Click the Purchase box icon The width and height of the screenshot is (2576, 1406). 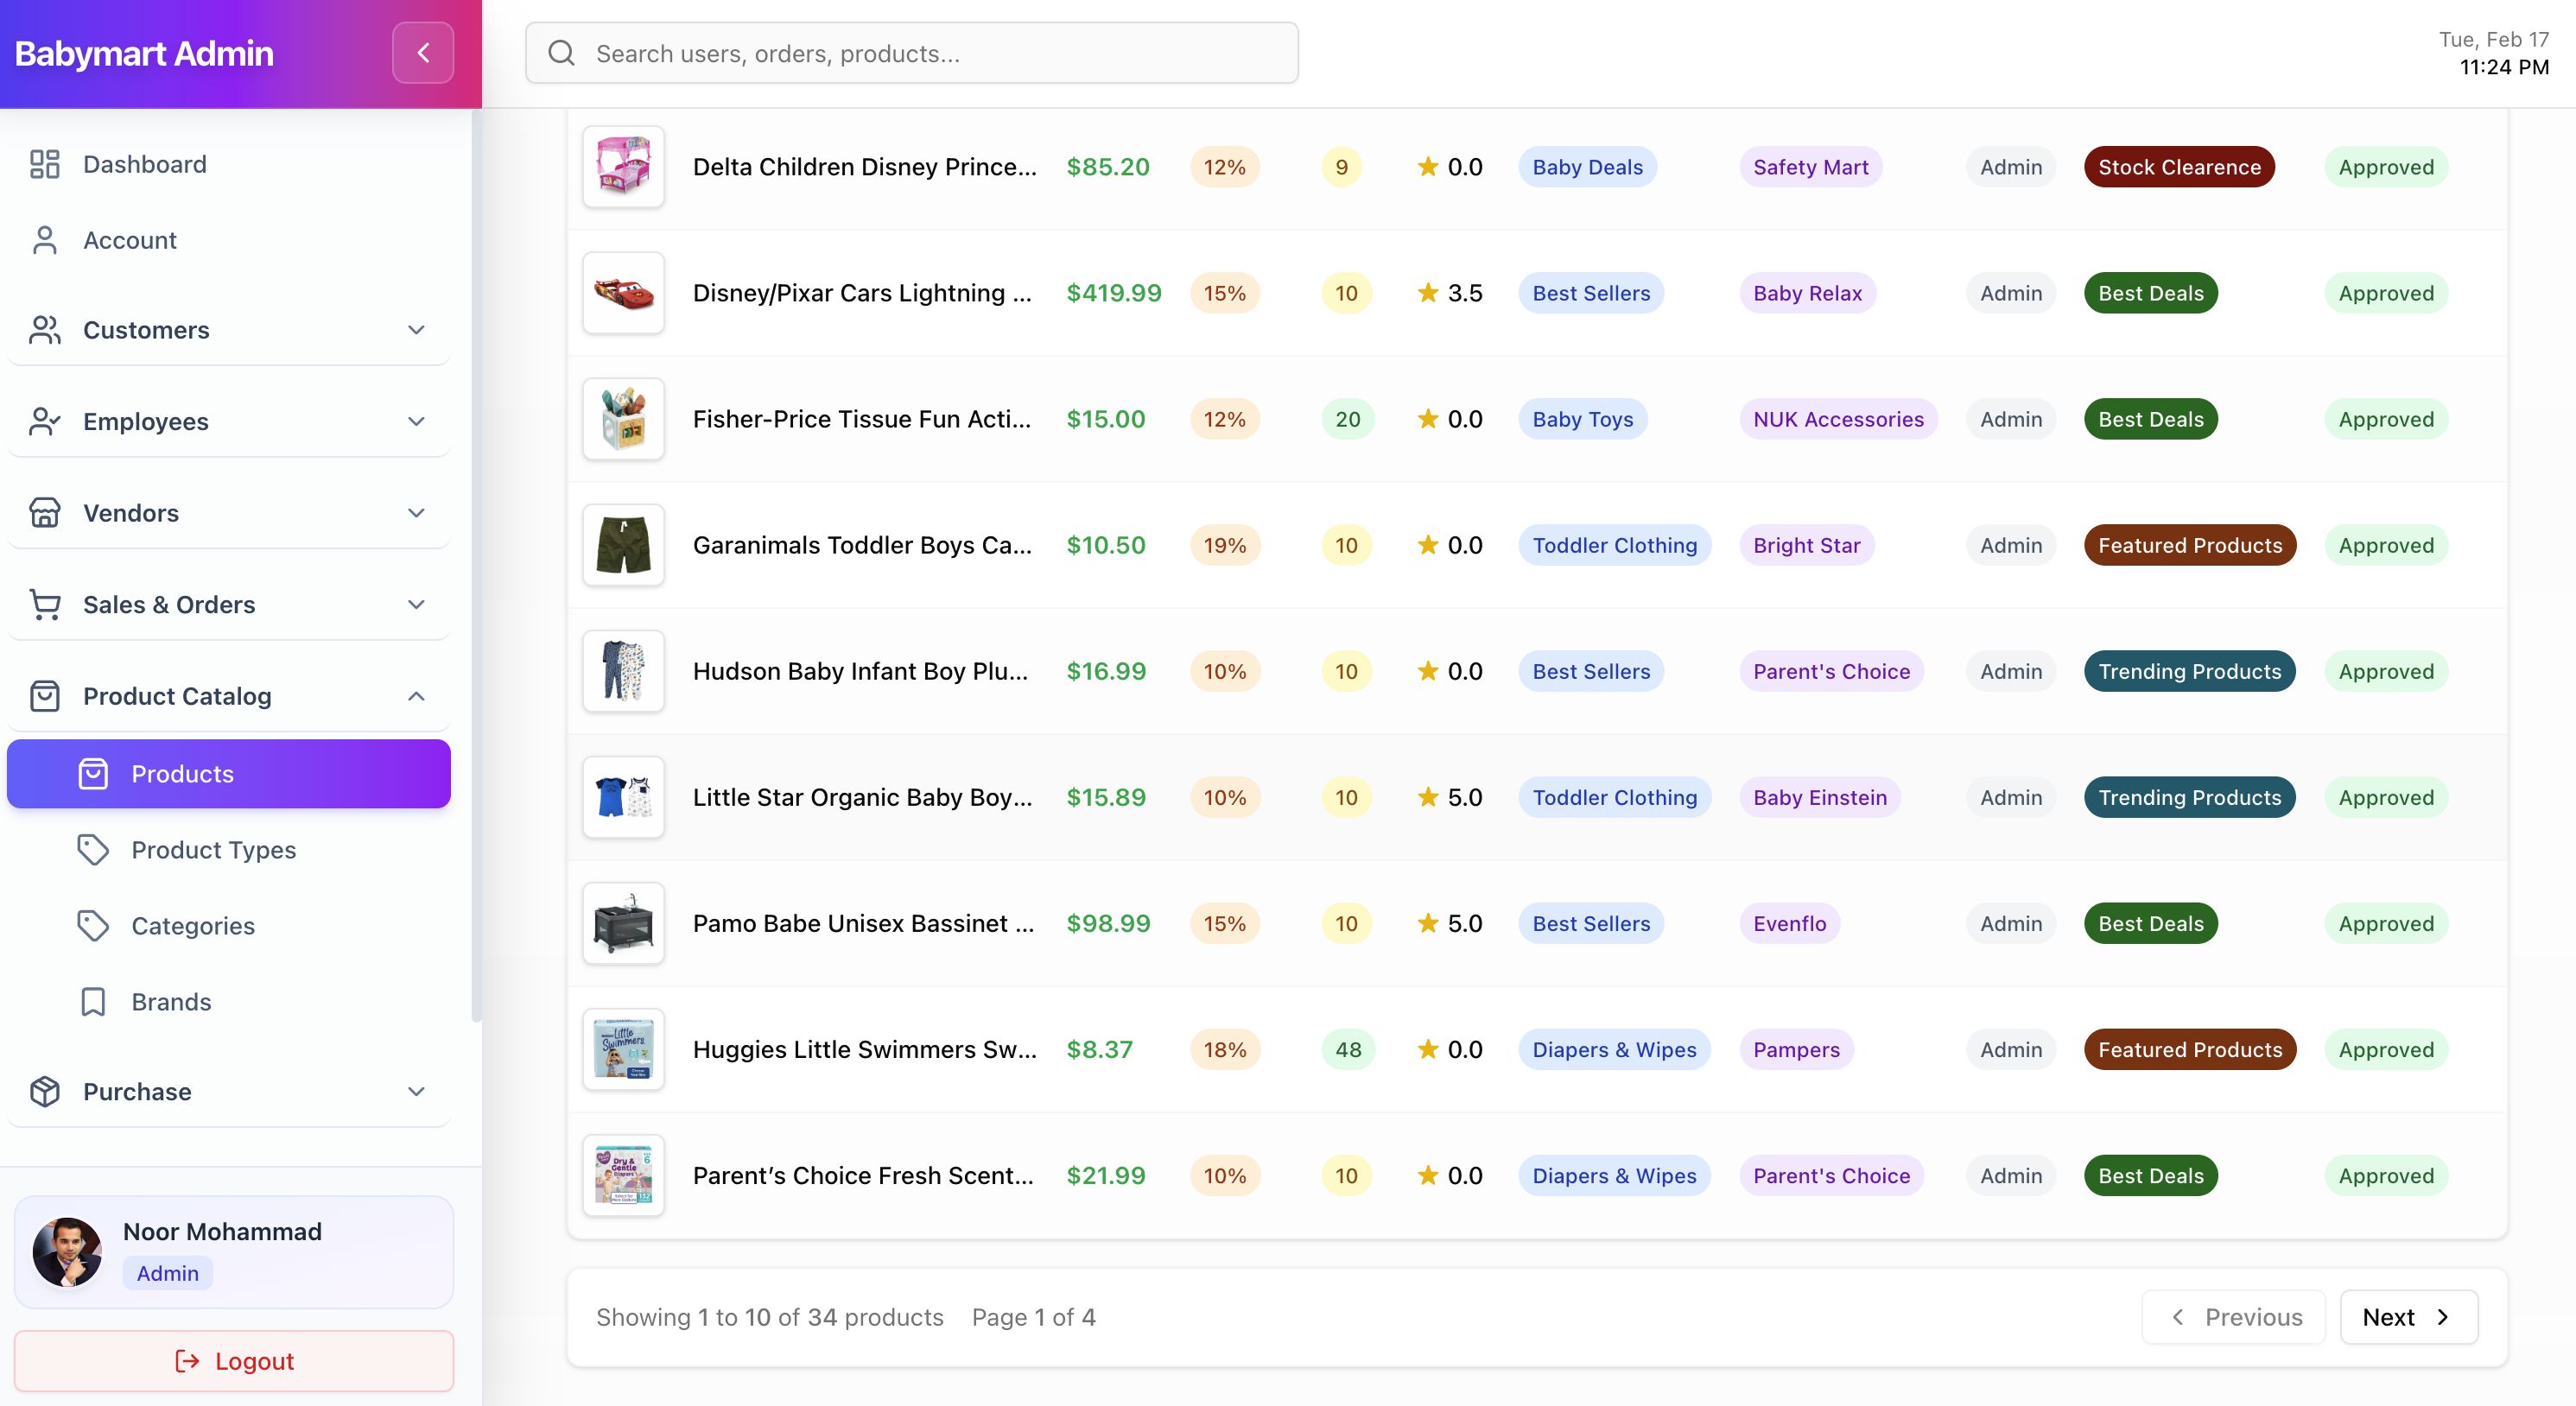pos(45,1091)
